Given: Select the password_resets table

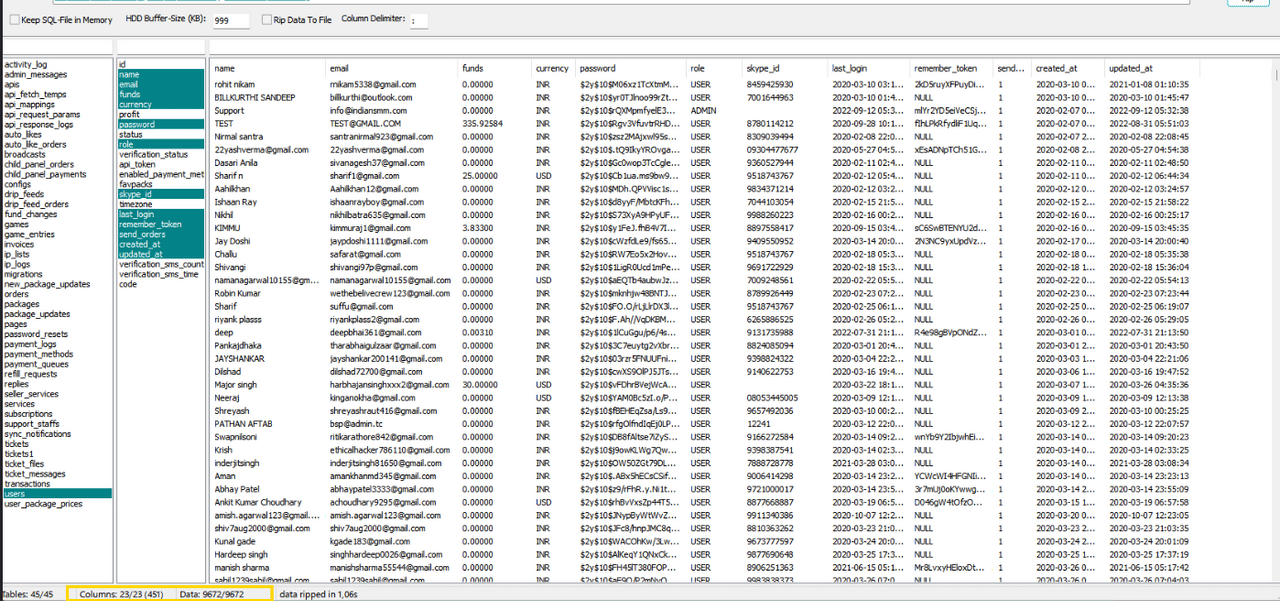Looking at the screenshot, I should (36, 334).
